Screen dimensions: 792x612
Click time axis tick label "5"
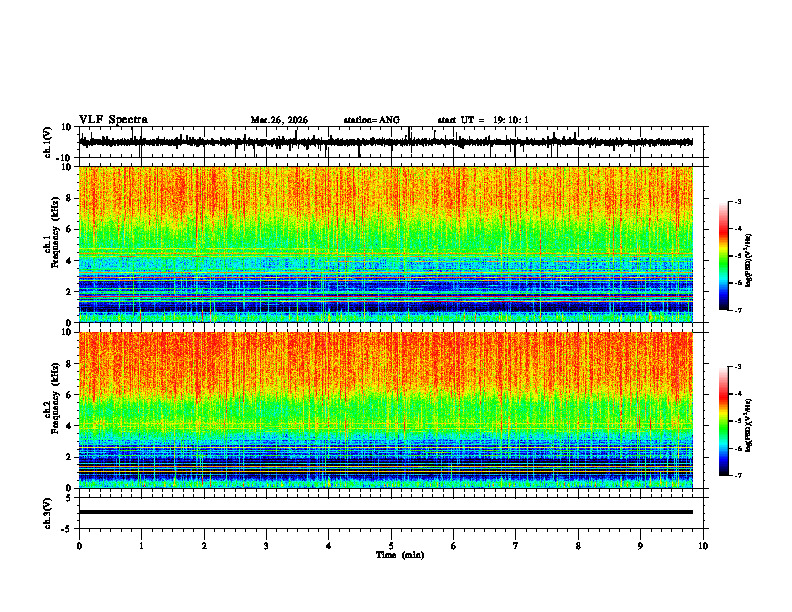[x=391, y=546]
